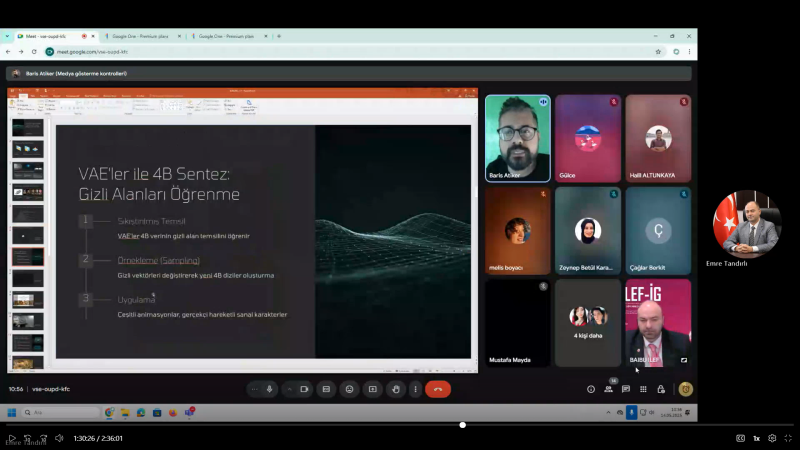Viewport: 800px width, 450px height.
Task: Play the recorded video
Action: [x=12, y=438]
